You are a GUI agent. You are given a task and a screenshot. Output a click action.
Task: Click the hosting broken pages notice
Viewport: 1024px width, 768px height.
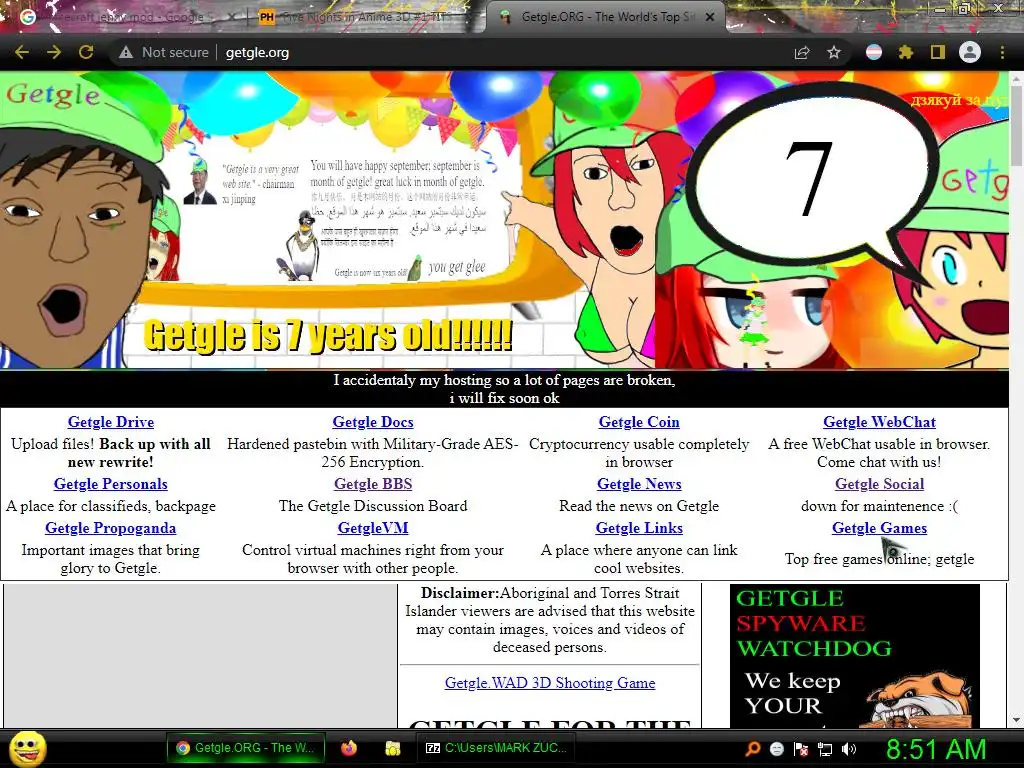pos(504,389)
